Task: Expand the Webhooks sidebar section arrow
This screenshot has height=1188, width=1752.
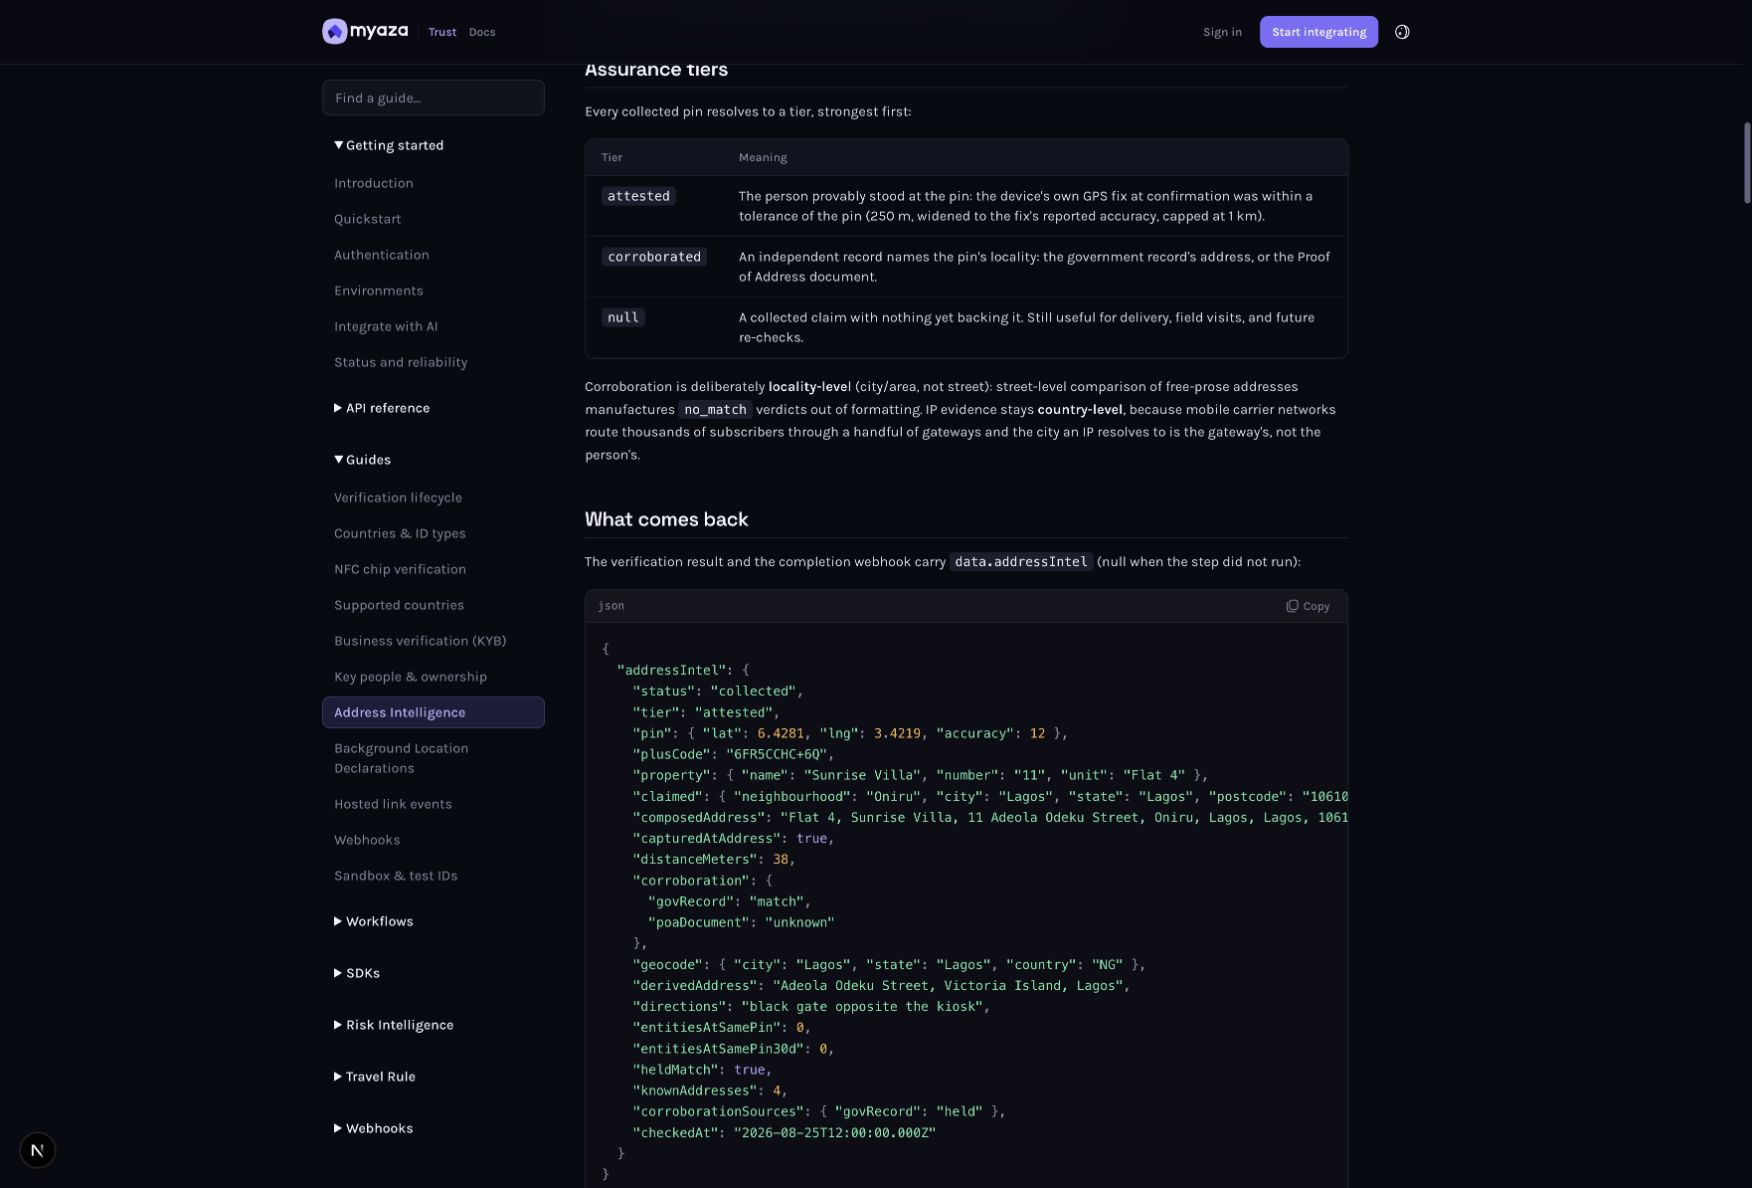Action: 338,1128
